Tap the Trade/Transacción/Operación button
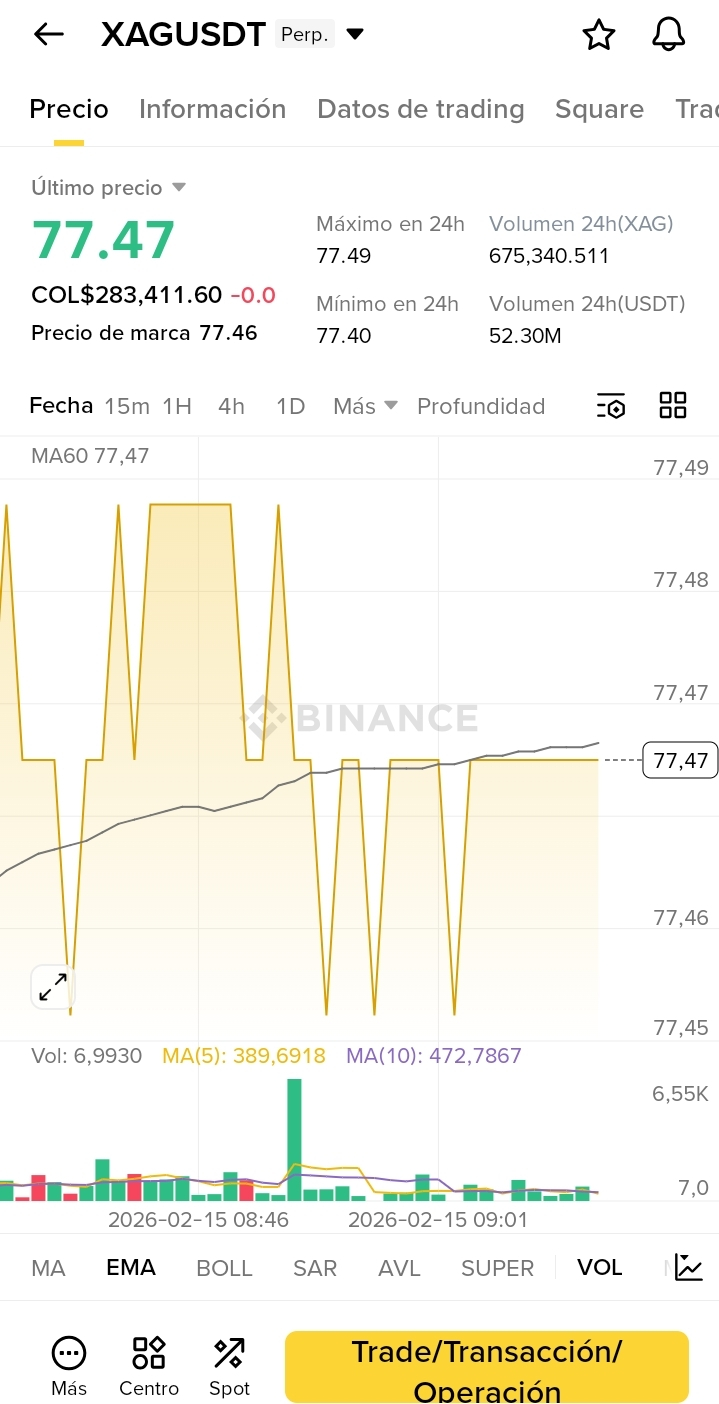Image resolution: width=719 pixels, height=1404 pixels. coord(487,1367)
